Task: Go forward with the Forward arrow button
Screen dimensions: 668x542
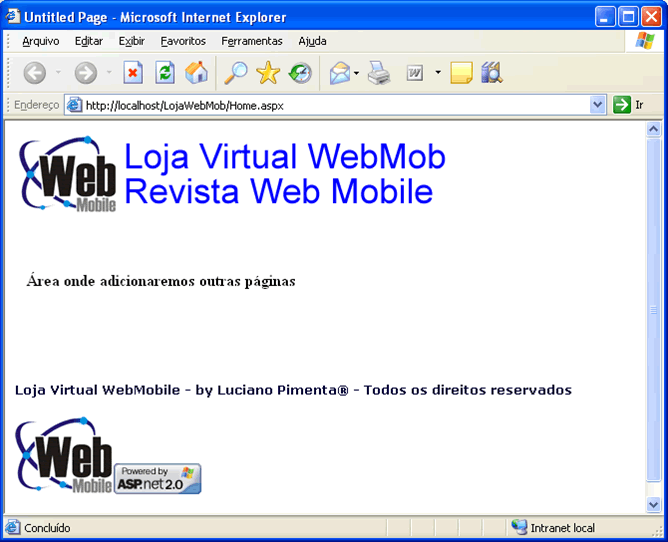Action: tap(86, 73)
